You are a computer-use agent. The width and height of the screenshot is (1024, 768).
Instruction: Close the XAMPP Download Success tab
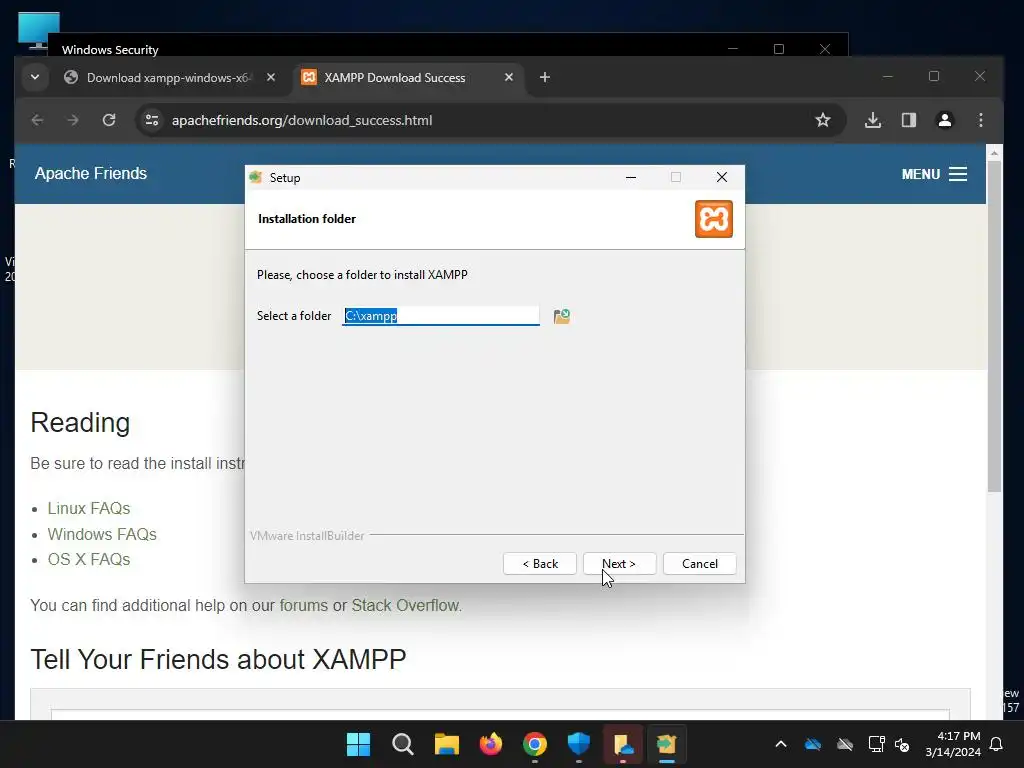(509, 78)
